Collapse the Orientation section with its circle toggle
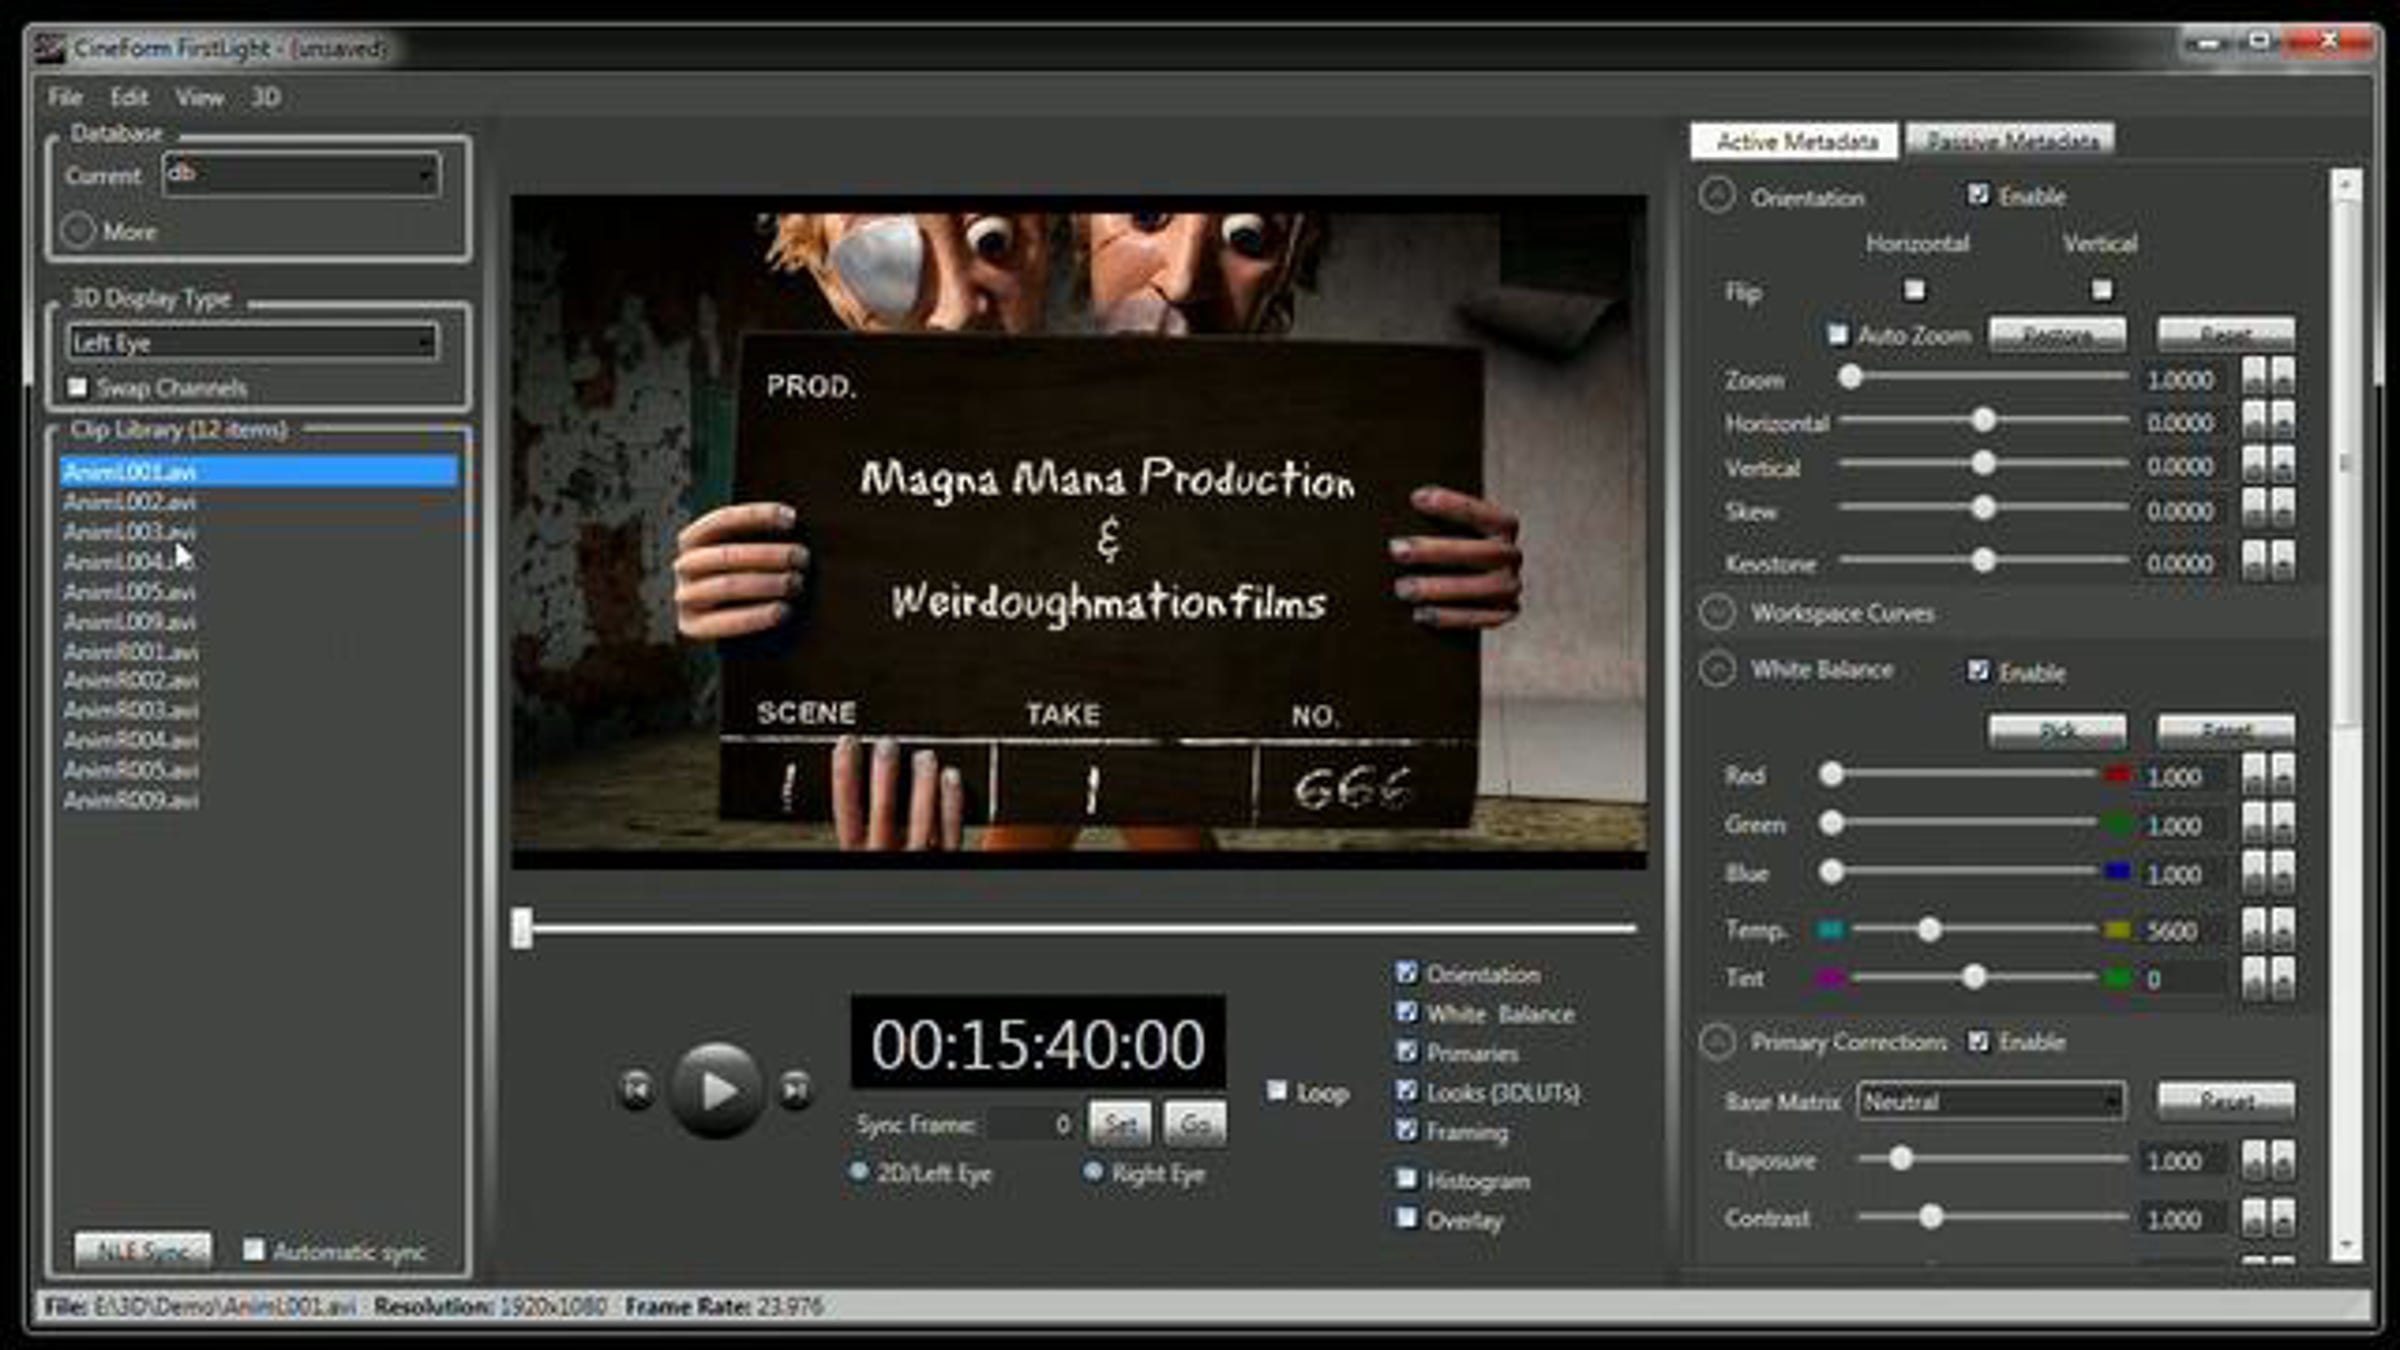This screenshot has width=2400, height=1350. click(1717, 195)
